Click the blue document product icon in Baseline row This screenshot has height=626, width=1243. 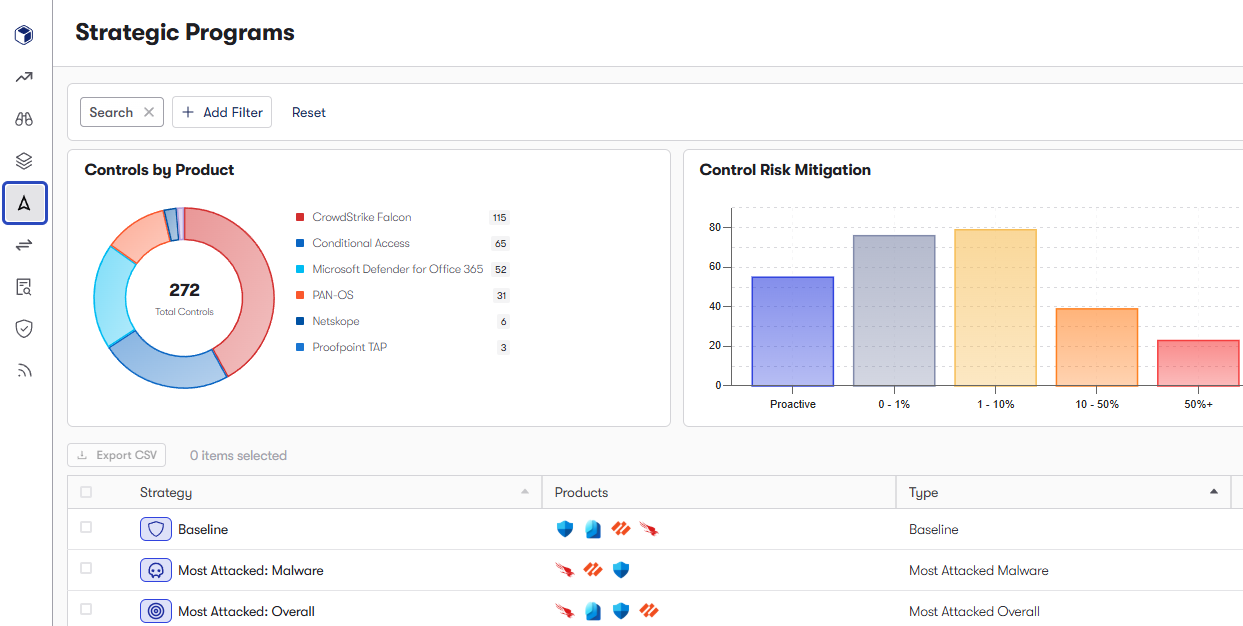click(593, 529)
